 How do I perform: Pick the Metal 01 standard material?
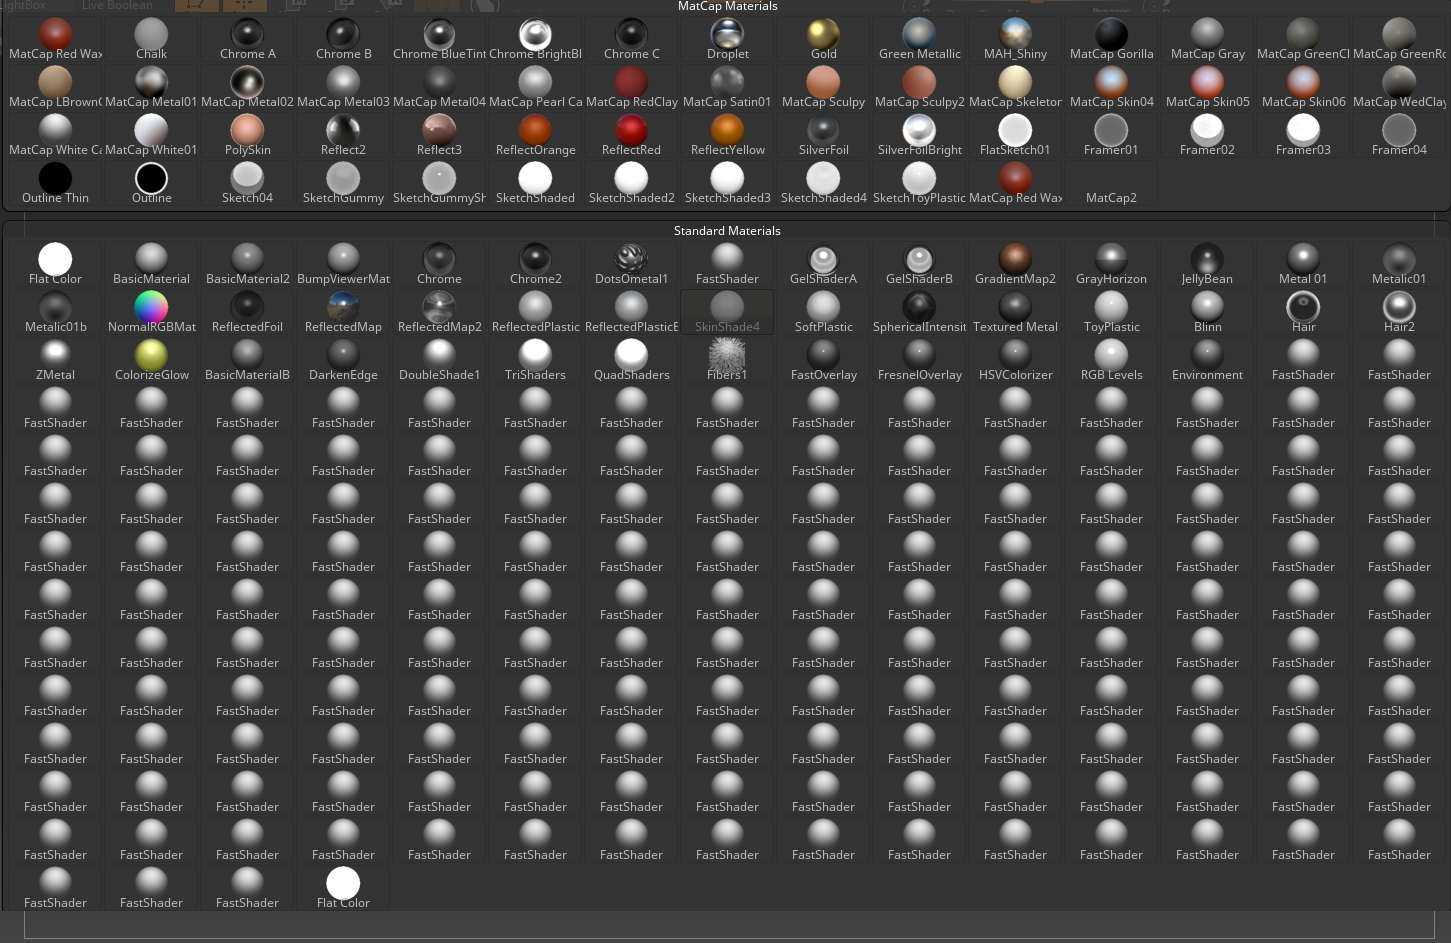pyautogui.click(x=1303, y=264)
